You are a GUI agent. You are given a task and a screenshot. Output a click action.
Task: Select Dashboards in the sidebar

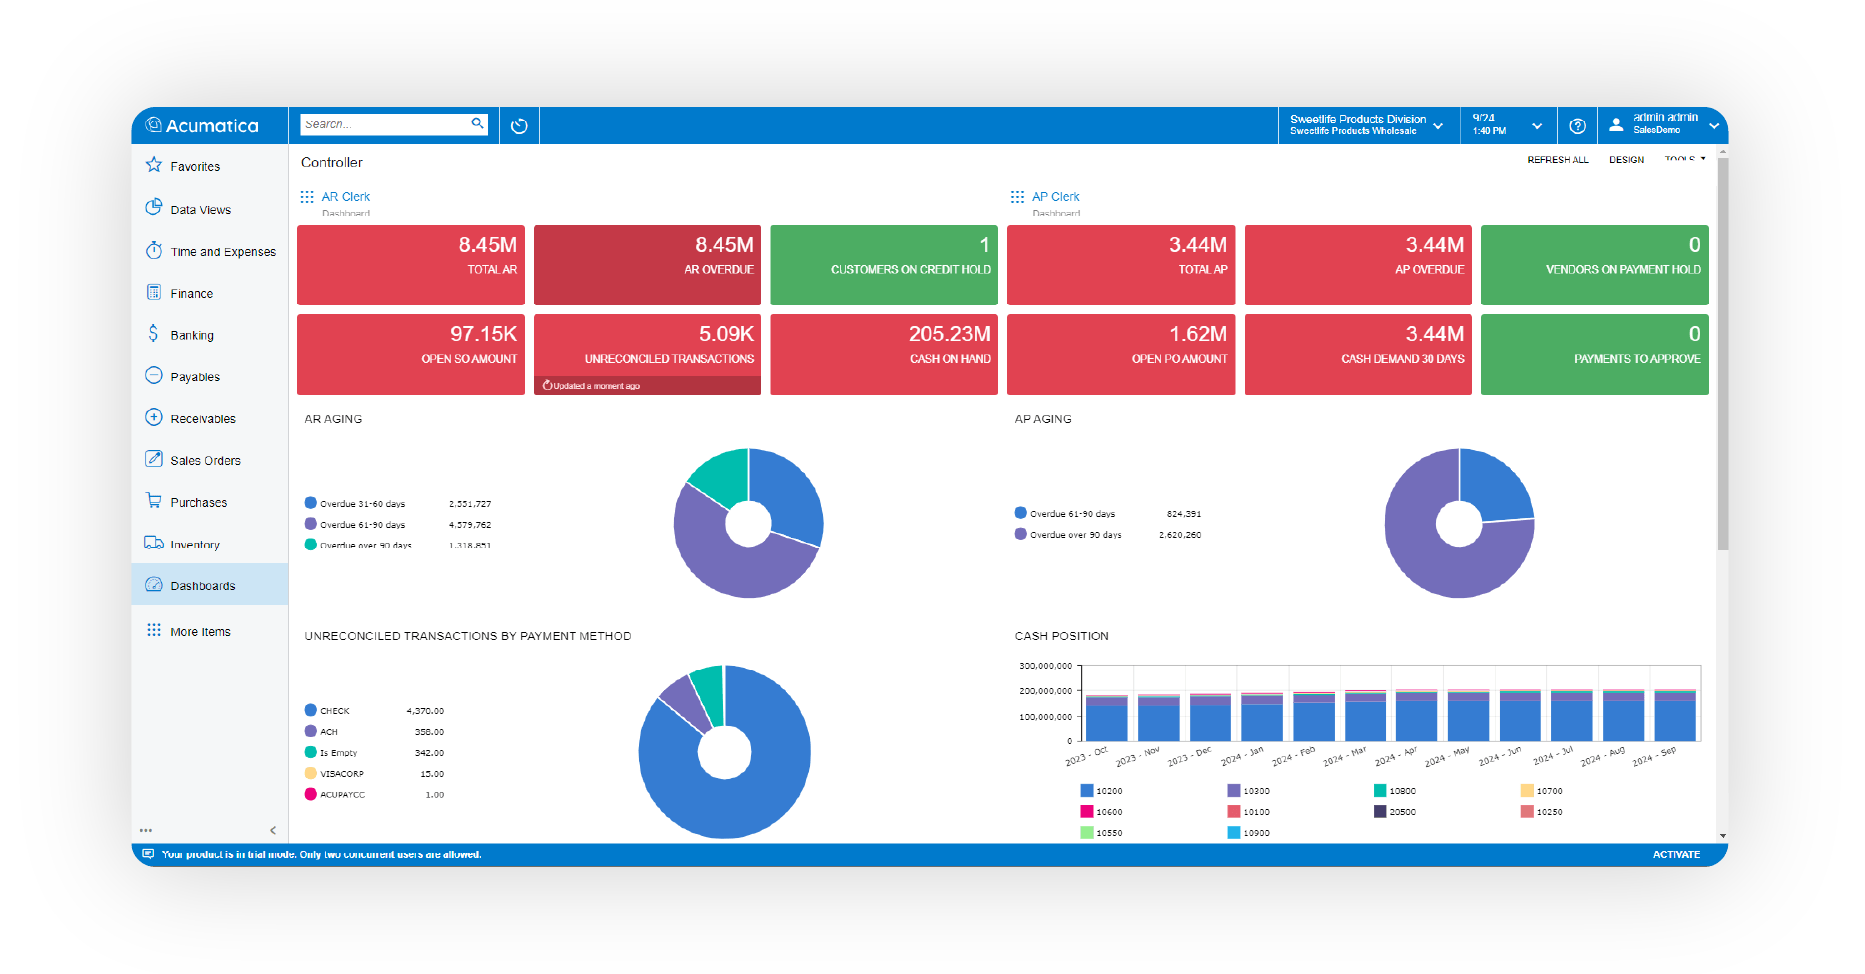[x=210, y=585]
